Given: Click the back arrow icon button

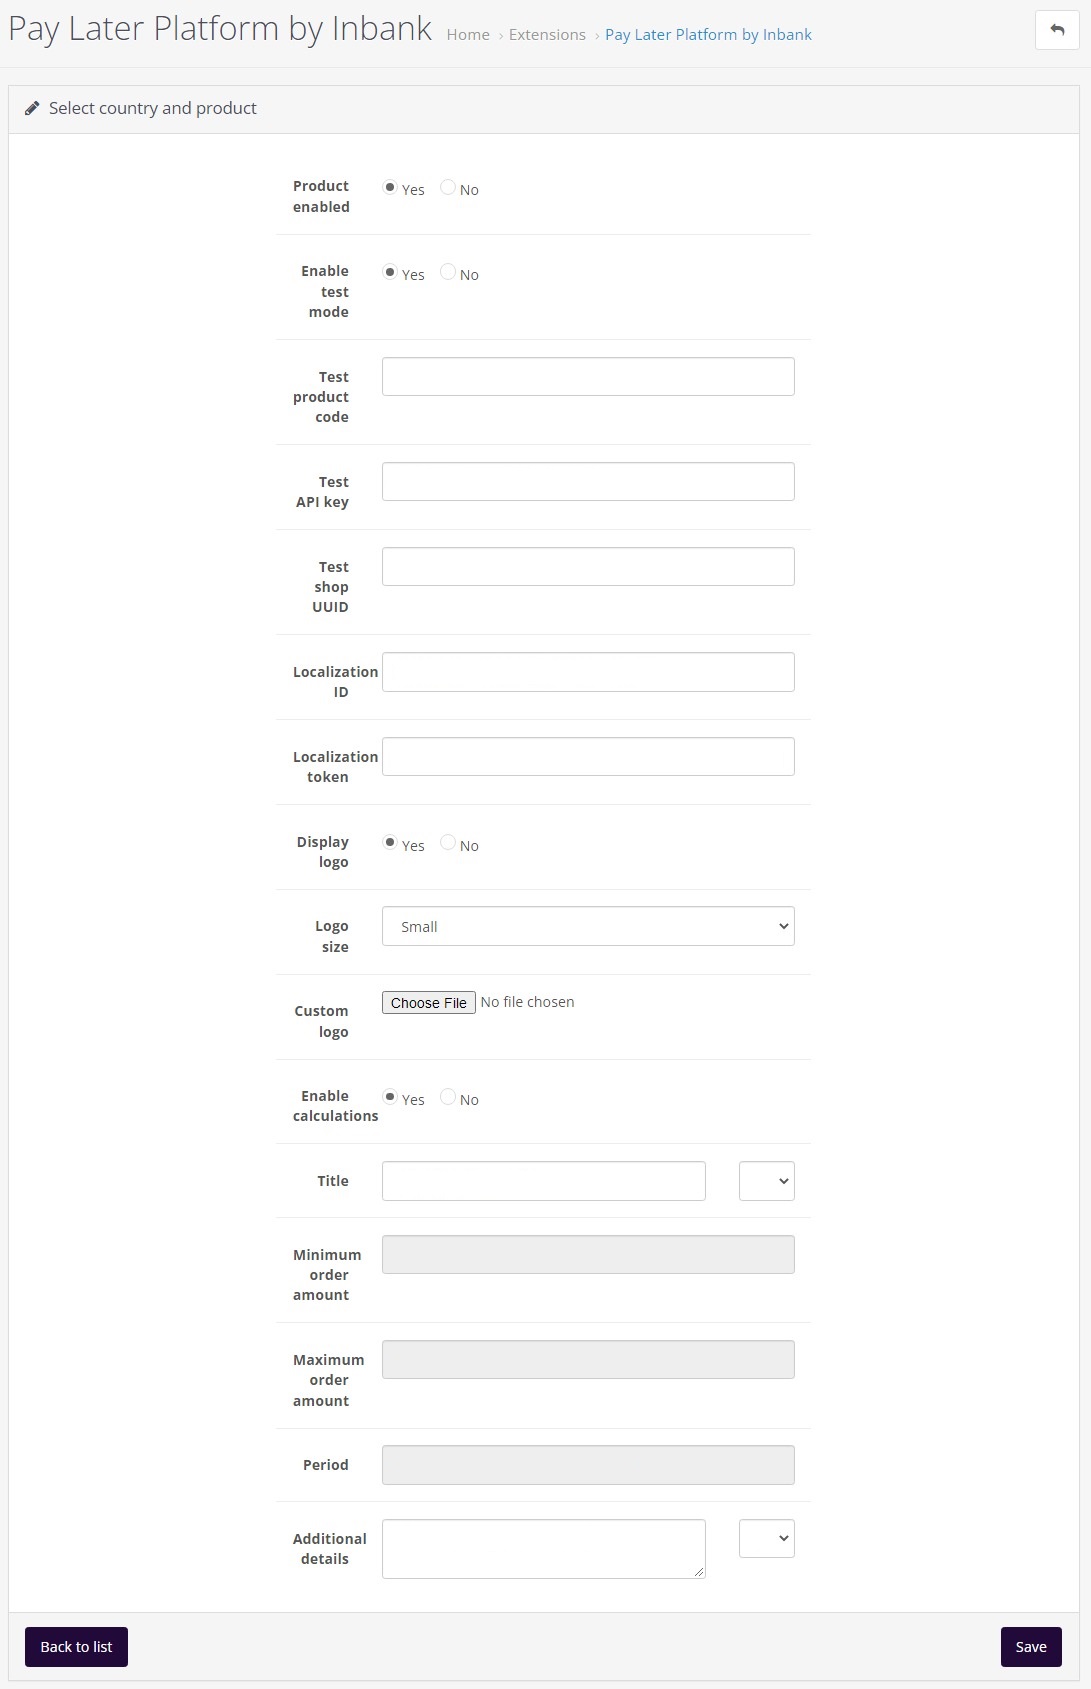Looking at the screenshot, I should pyautogui.click(x=1057, y=30).
